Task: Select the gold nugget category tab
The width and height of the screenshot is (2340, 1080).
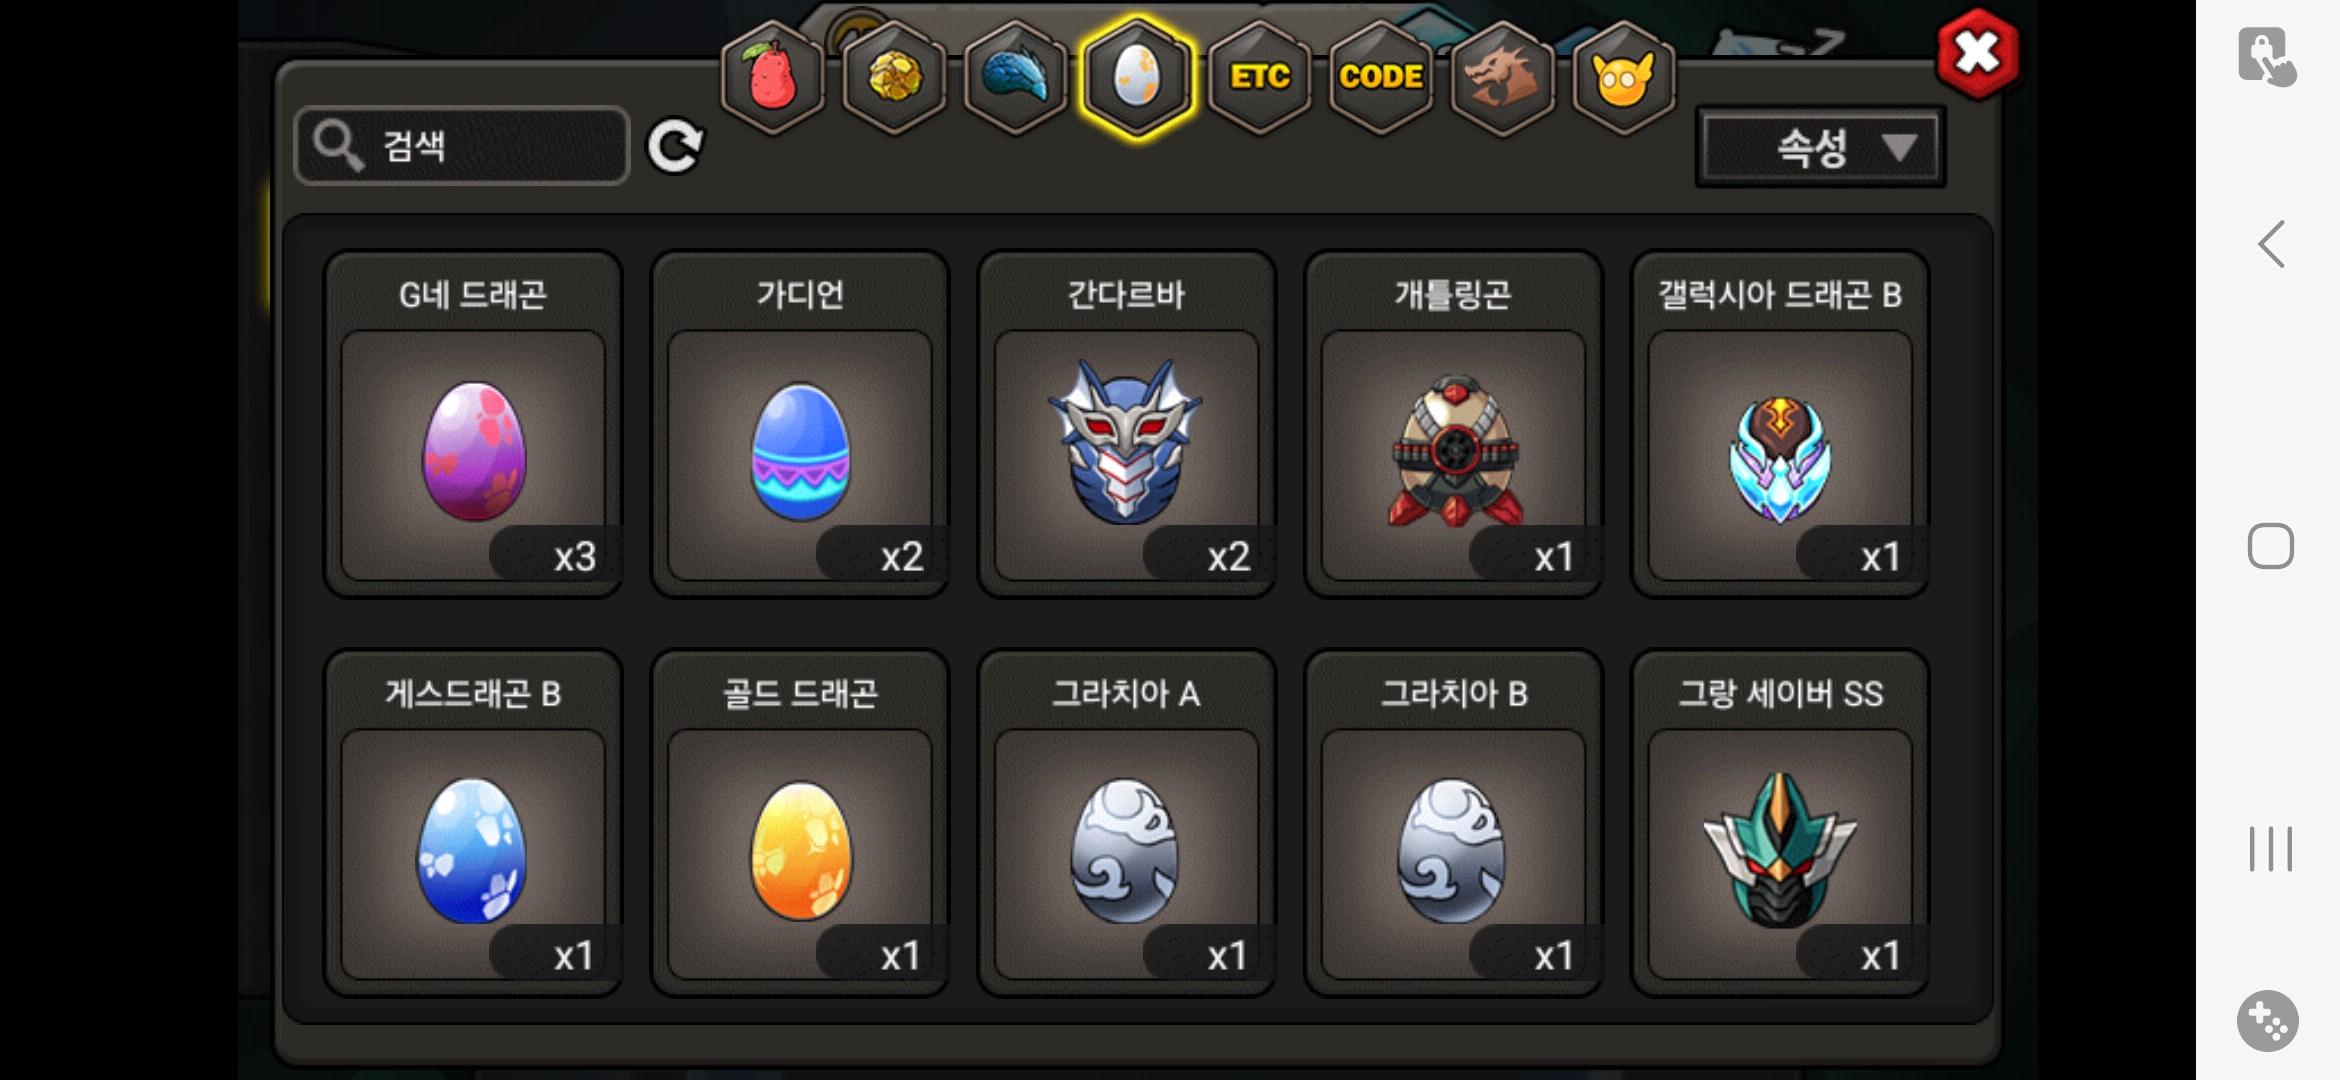Action: [894, 77]
